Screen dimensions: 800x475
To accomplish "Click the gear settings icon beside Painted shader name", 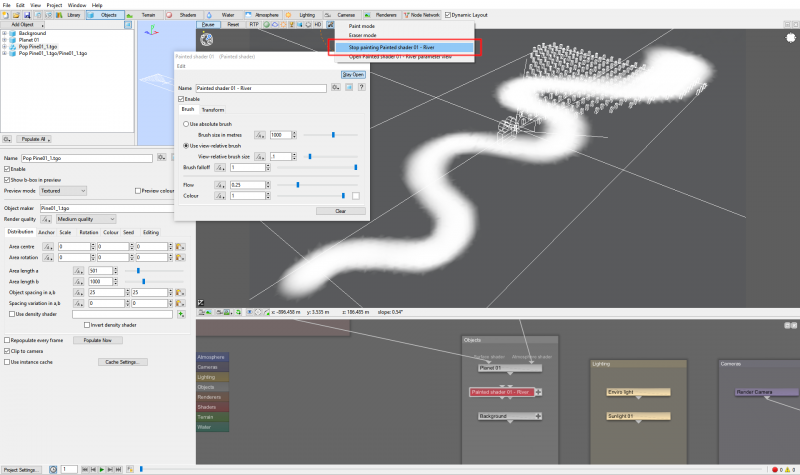I will [x=336, y=87].
